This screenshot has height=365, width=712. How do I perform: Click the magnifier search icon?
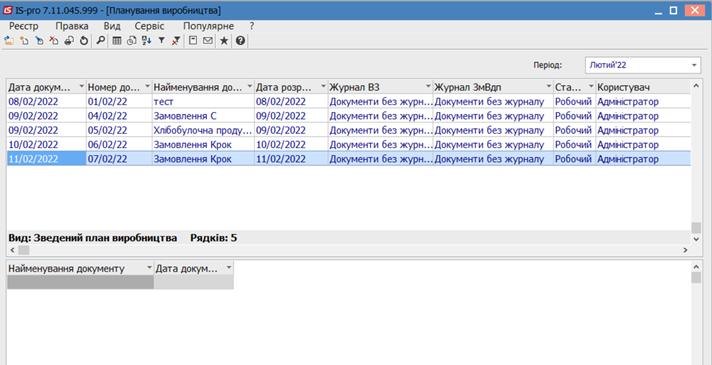101,41
